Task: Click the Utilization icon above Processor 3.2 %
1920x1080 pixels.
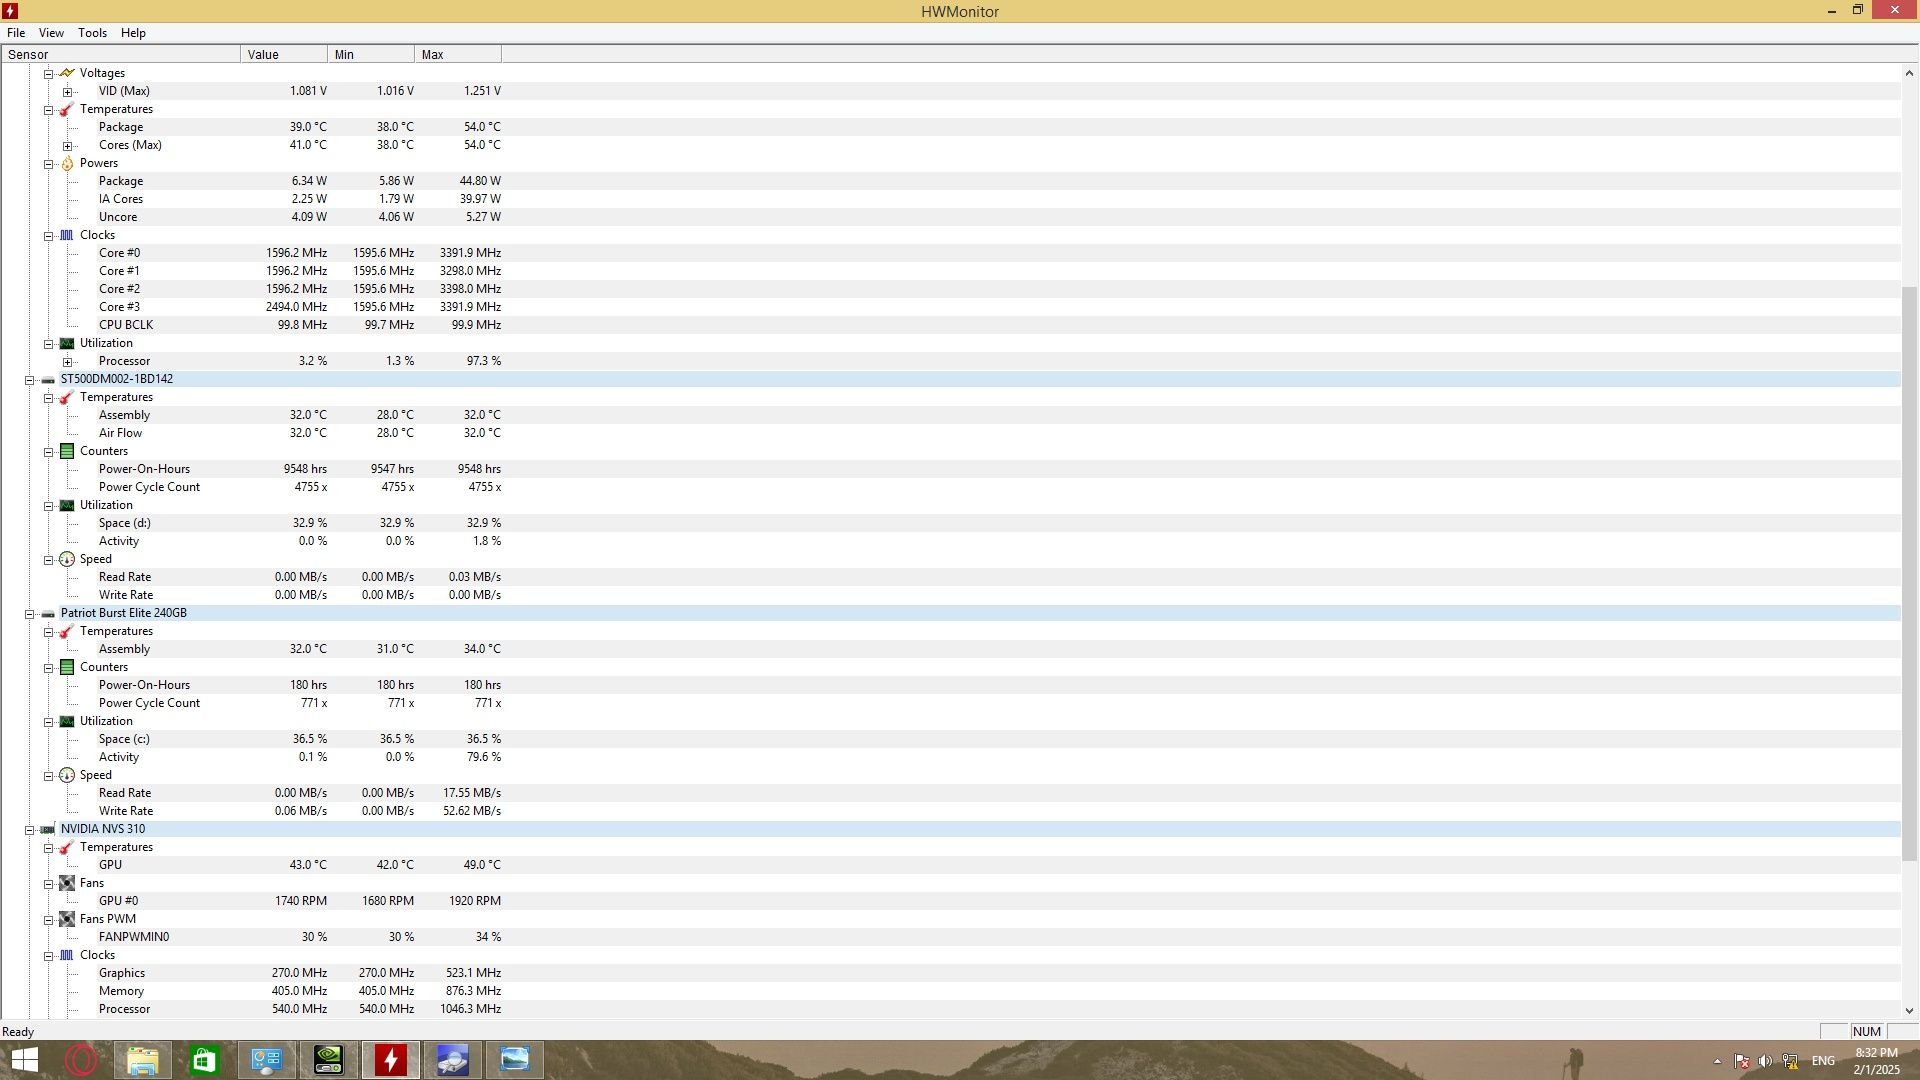Action: click(x=67, y=343)
